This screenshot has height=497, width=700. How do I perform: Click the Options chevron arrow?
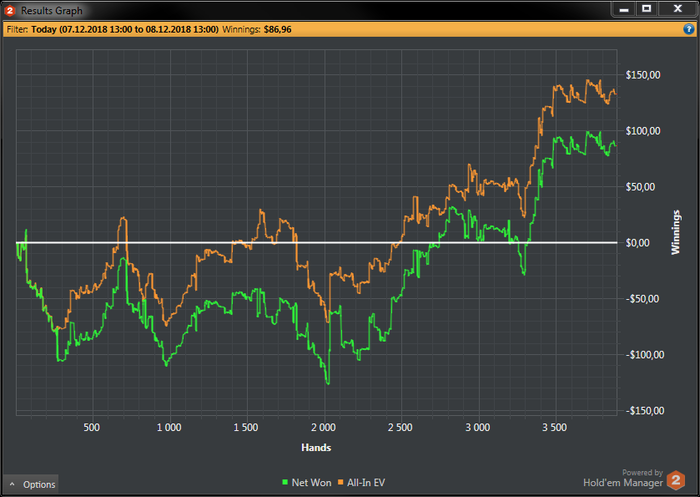click(x=12, y=484)
